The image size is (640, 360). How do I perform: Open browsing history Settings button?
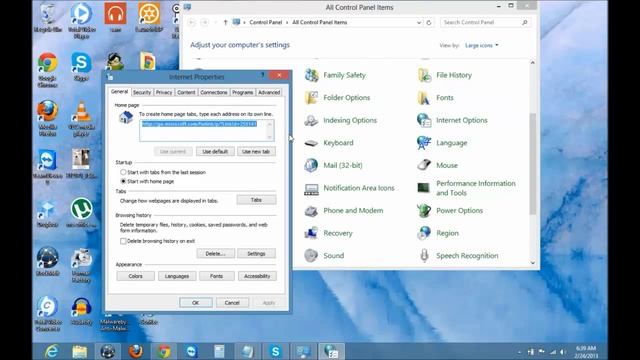256,253
